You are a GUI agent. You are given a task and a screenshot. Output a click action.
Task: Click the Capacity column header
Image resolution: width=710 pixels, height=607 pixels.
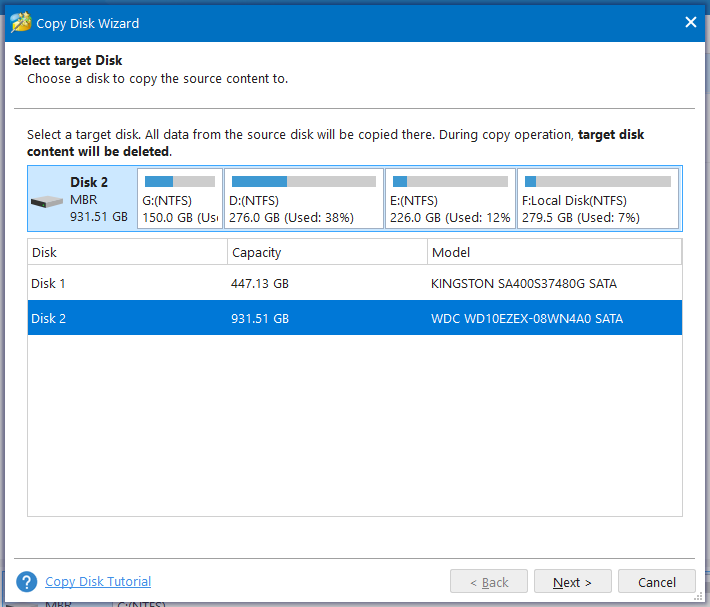tap(327, 252)
